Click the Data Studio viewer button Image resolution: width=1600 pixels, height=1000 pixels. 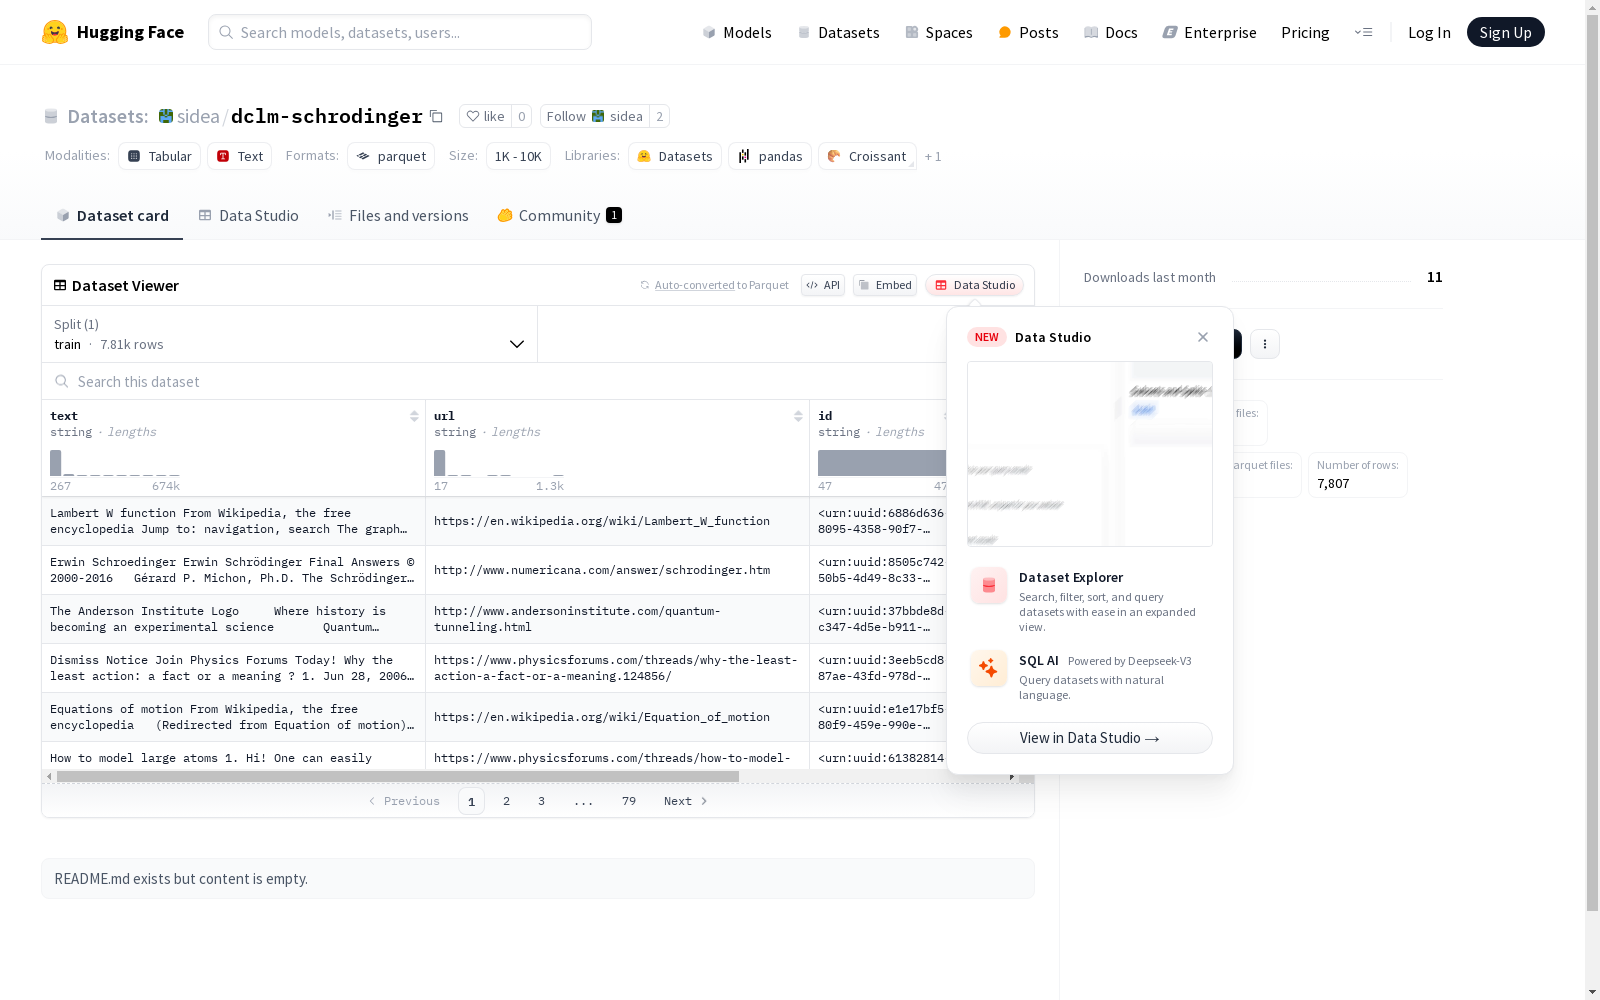point(974,285)
